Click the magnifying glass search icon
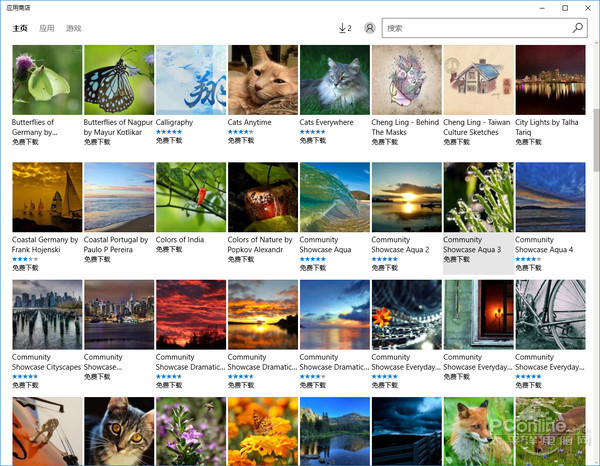Viewport: 600px width, 466px height. [x=578, y=29]
